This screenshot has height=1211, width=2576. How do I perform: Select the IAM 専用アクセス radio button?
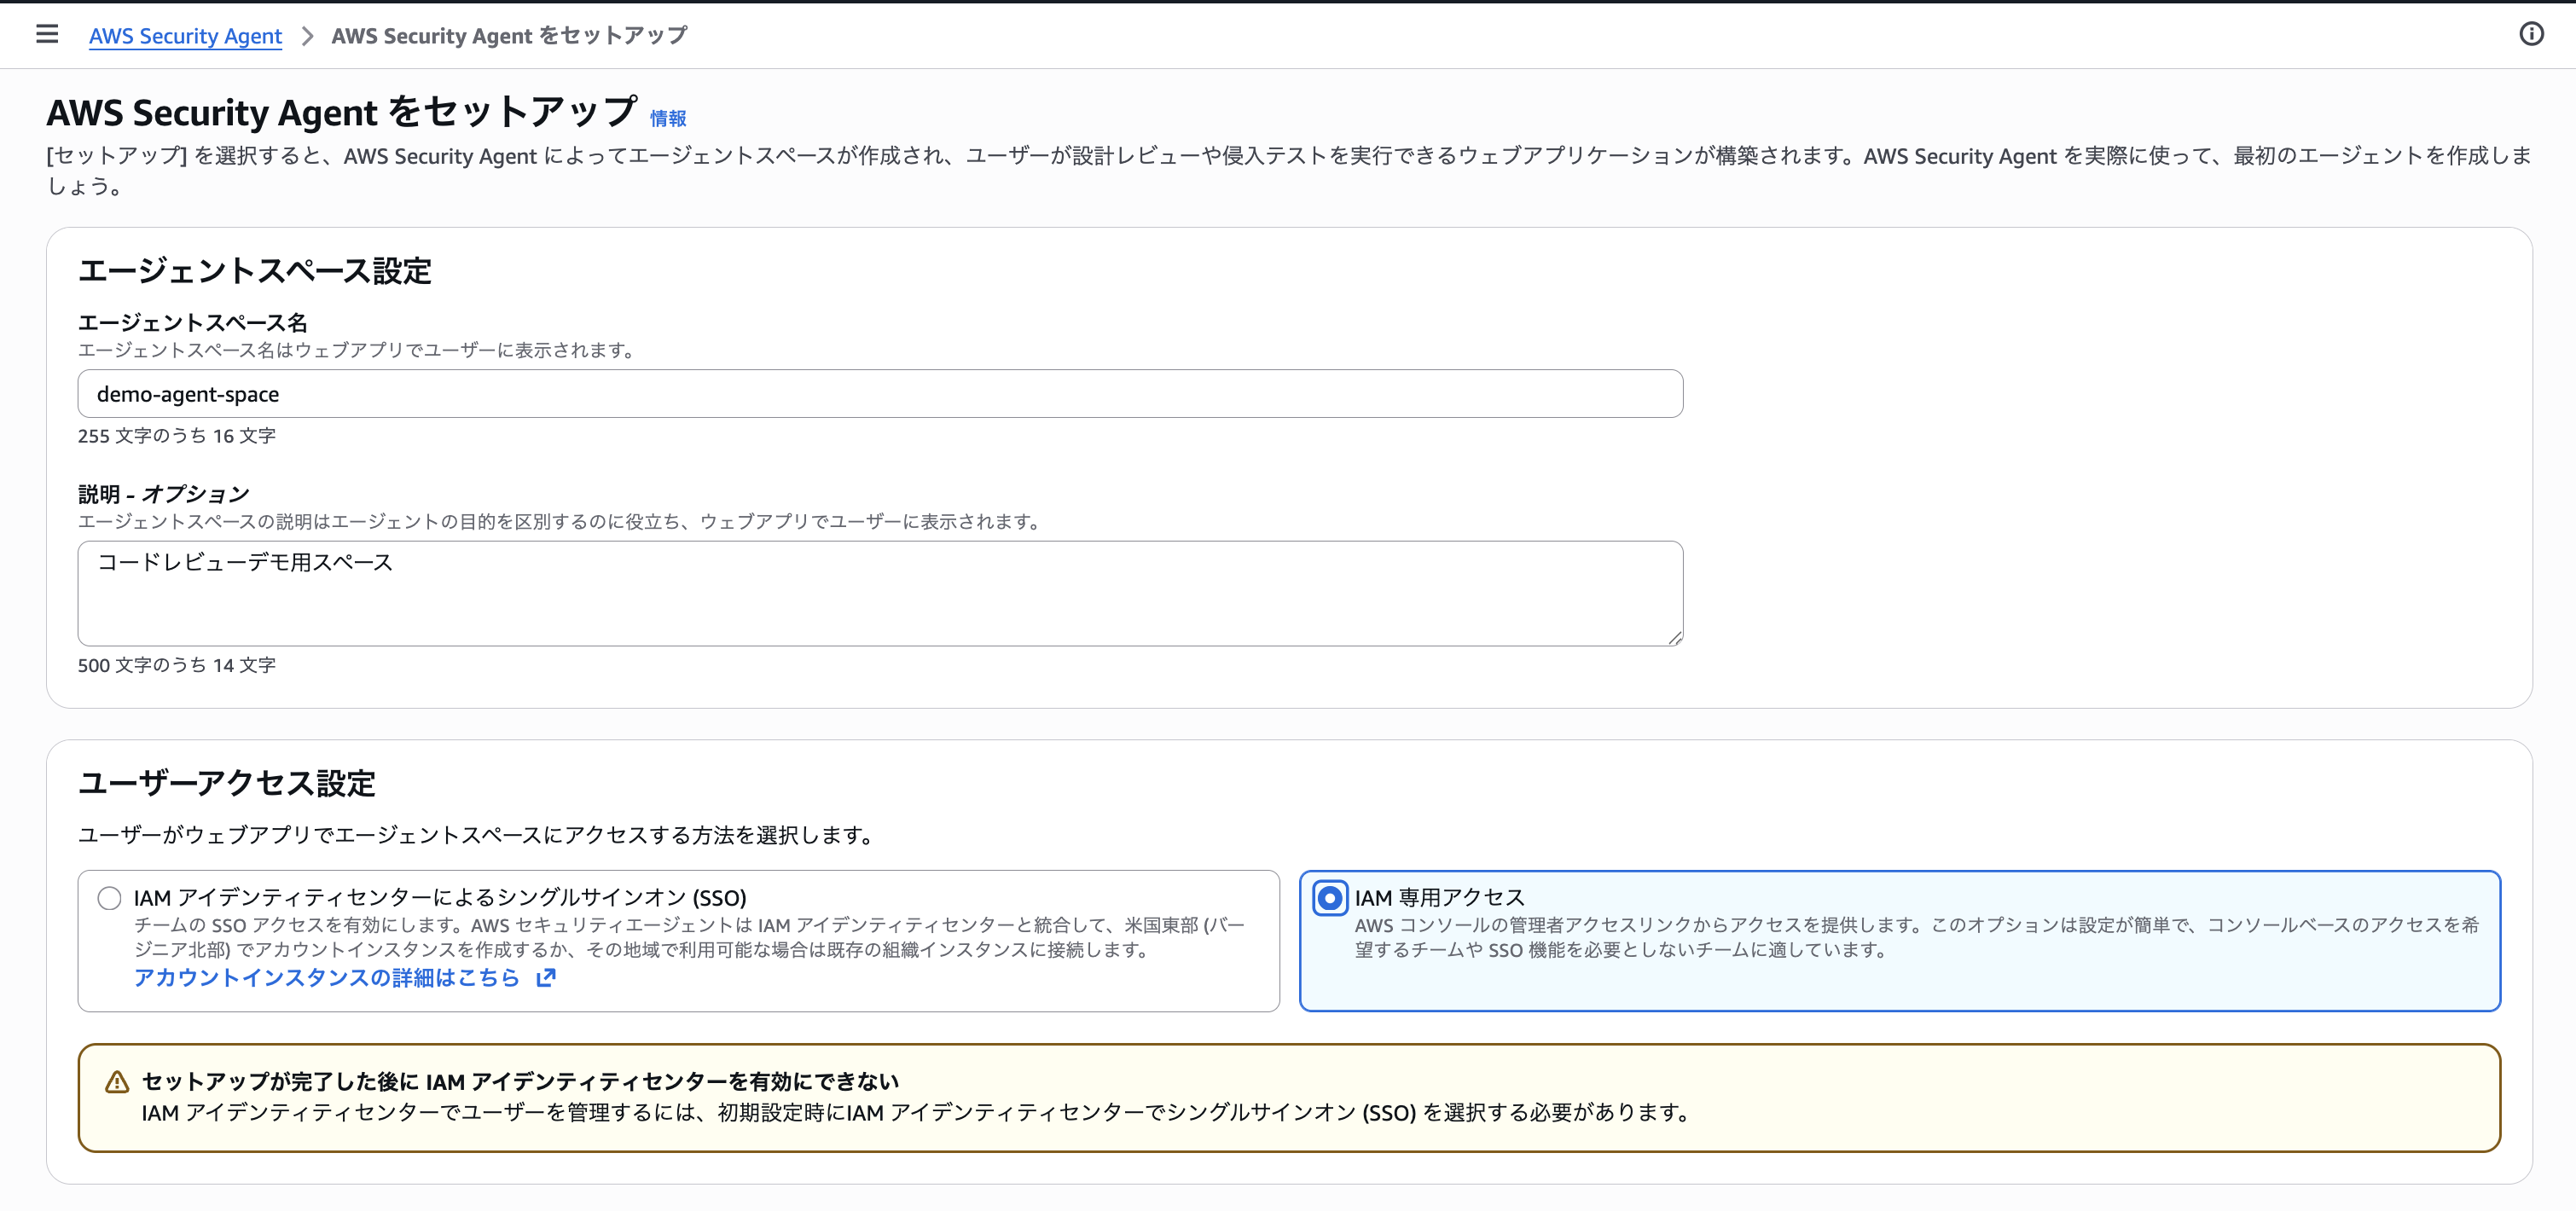tap(1329, 897)
